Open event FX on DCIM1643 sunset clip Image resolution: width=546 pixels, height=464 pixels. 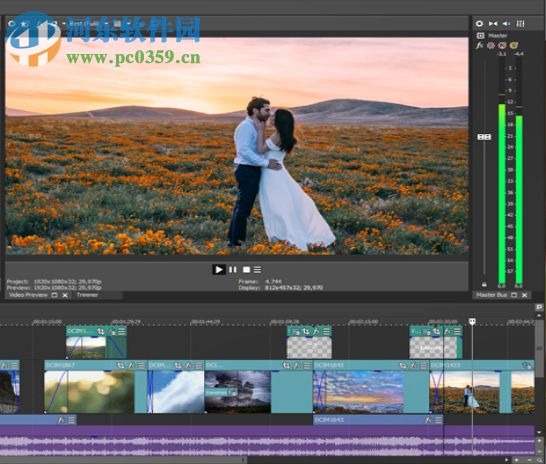[x=413, y=365]
